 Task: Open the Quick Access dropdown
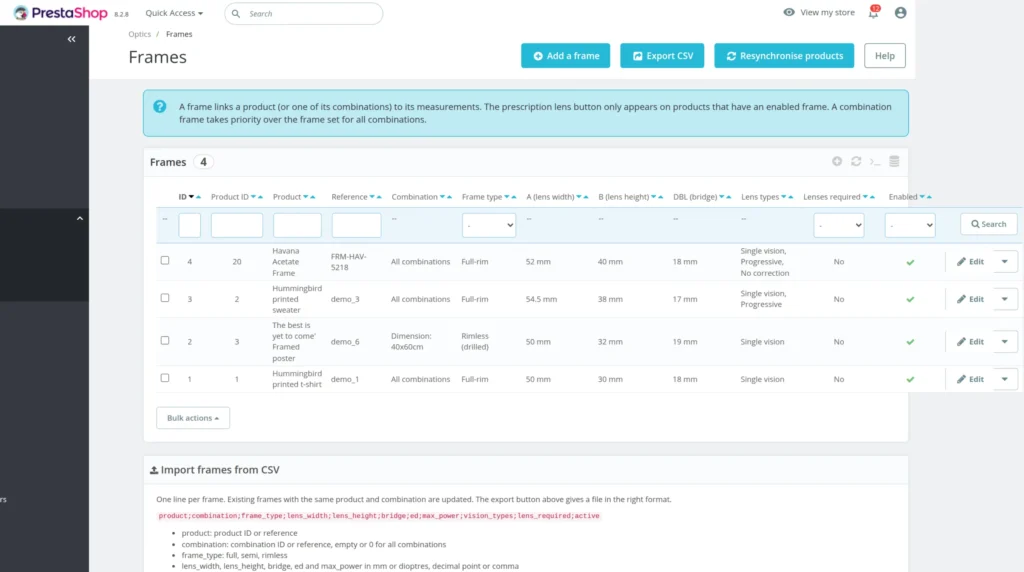(x=174, y=13)
